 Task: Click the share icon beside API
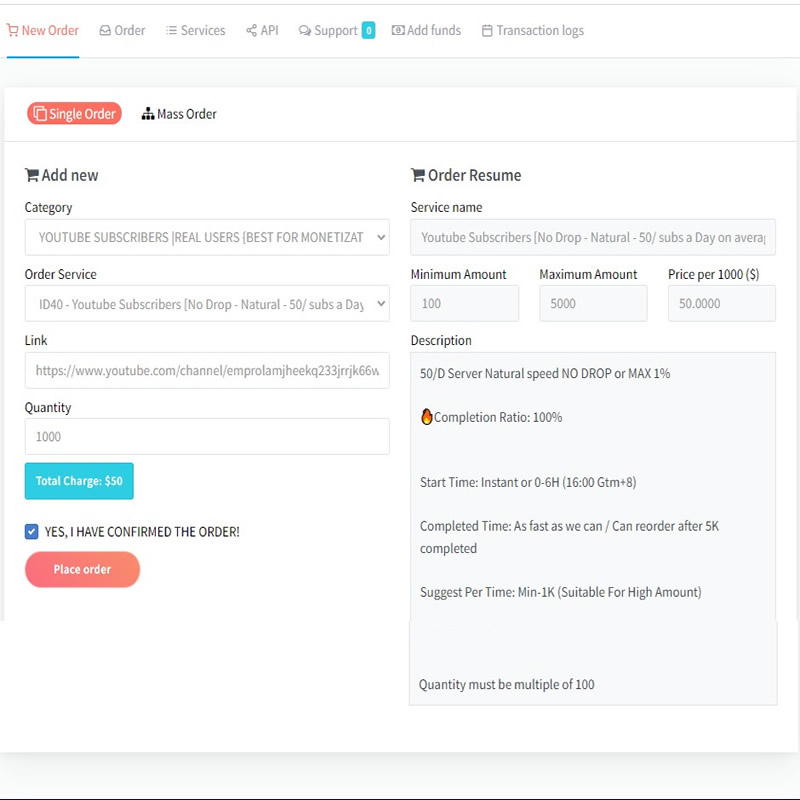[251, 31]
